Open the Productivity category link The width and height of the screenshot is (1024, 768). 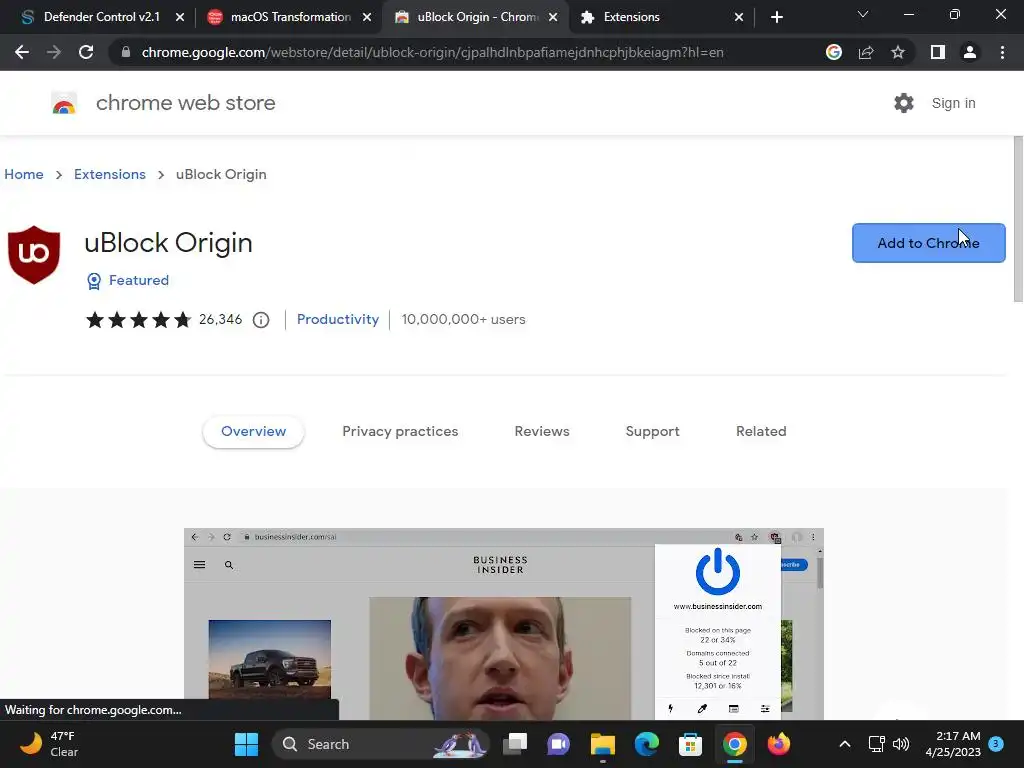pyautogui.click(x=338, y=319)
